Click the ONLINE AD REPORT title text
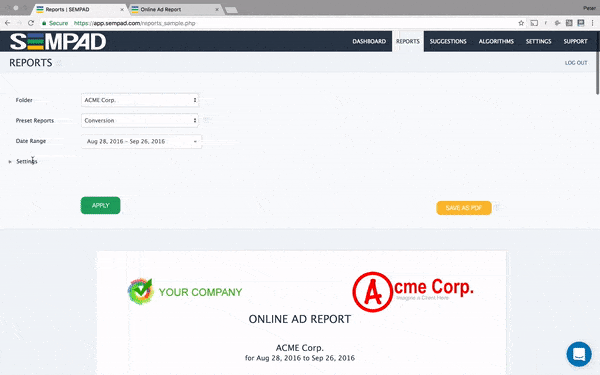 tap(300, 319)
